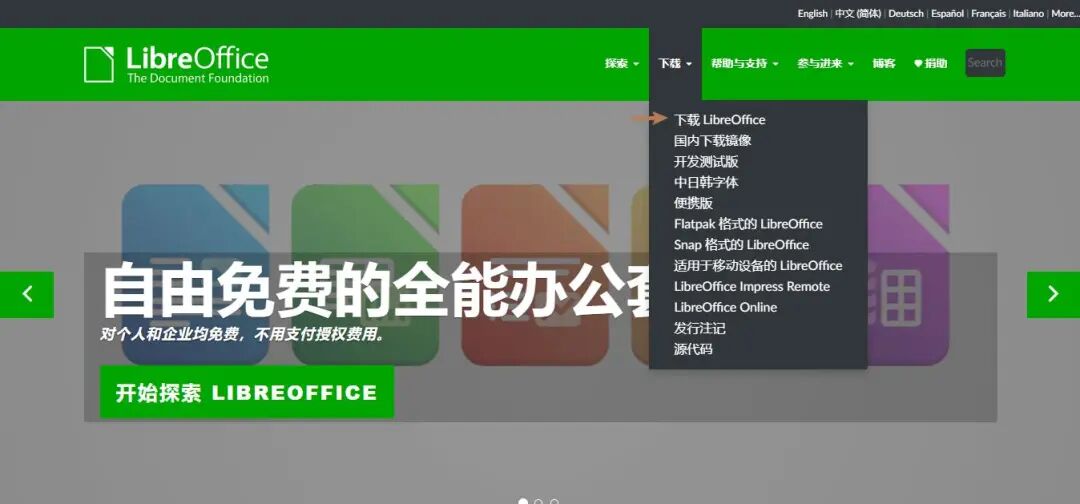Click the LibreOffice logo in the header
Viewport: 1080px width, 504px height.
pos(176,65)
